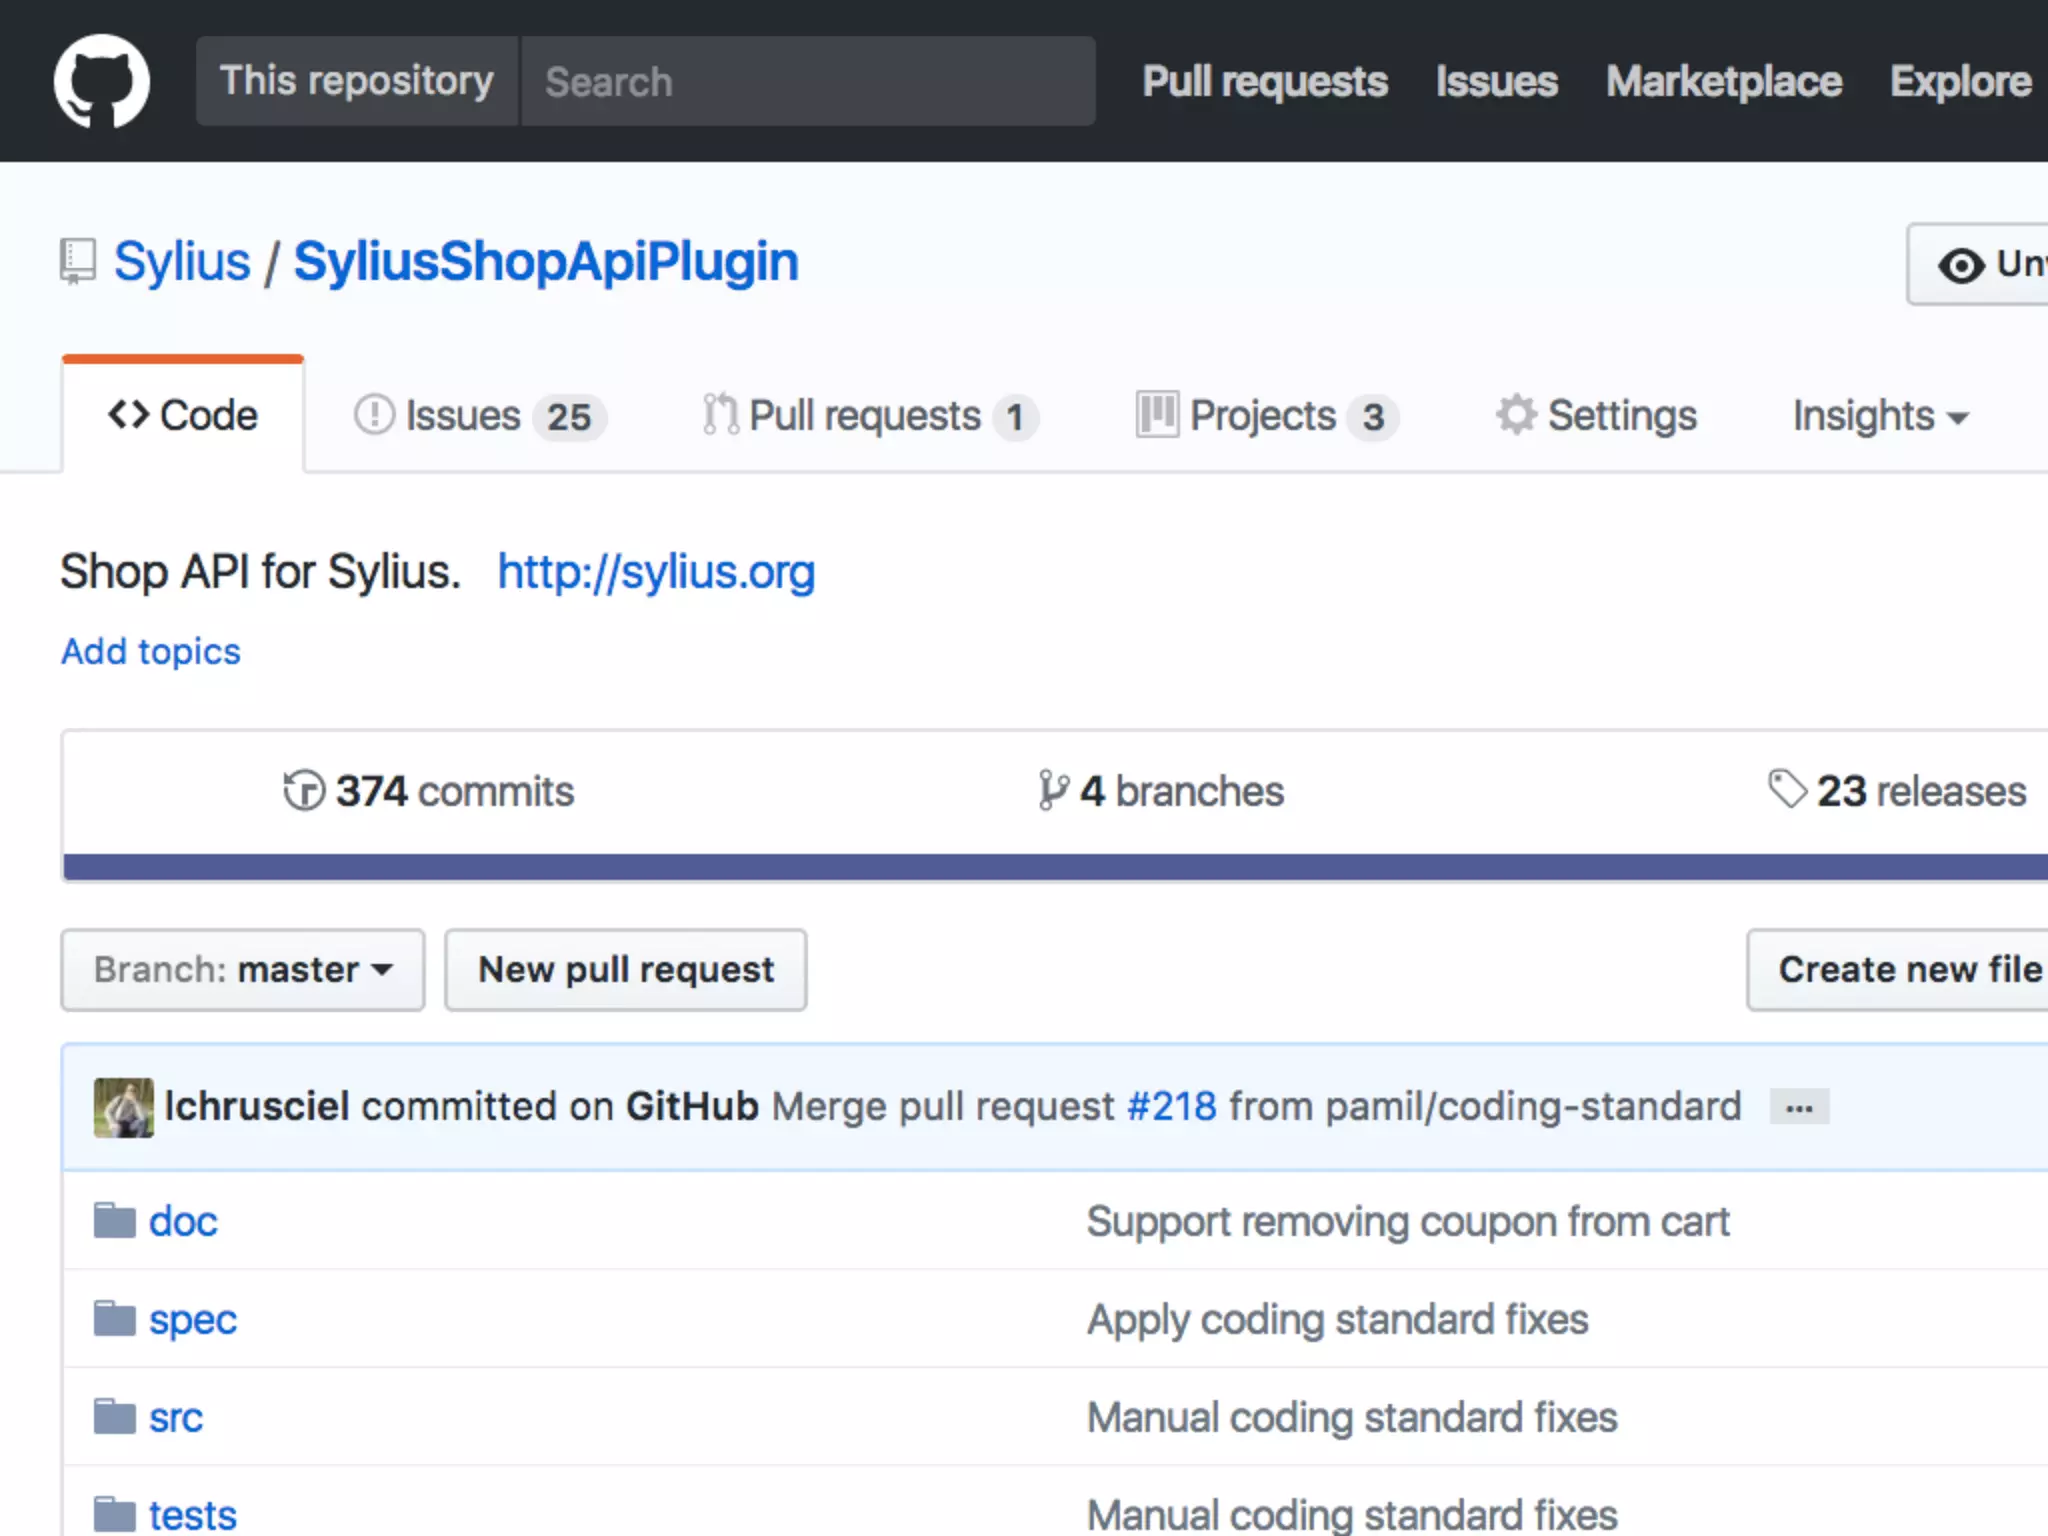
Task: Click the GitHub octocat logo
Action: [102, 81]
